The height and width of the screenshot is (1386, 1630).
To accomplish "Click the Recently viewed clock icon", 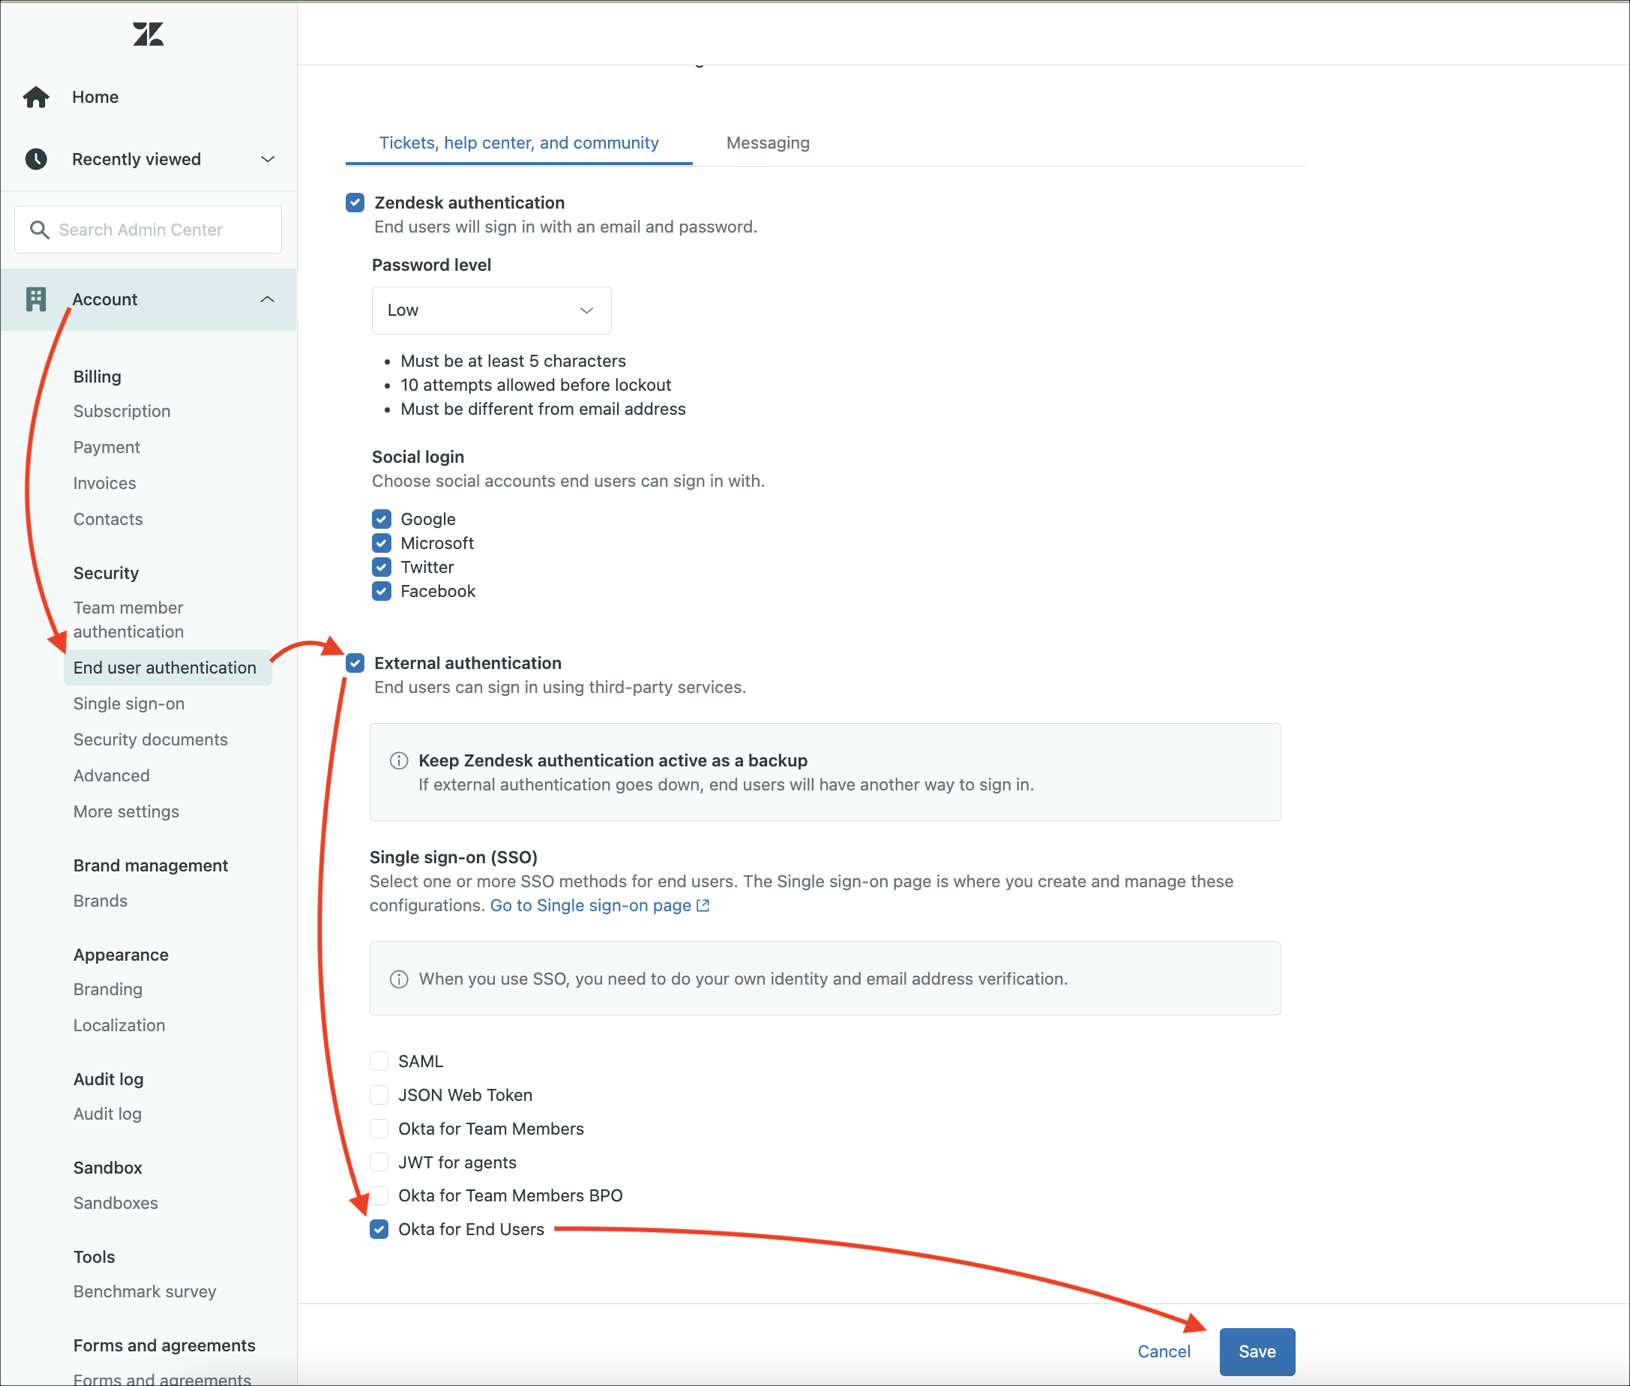I will coord(36,159).
